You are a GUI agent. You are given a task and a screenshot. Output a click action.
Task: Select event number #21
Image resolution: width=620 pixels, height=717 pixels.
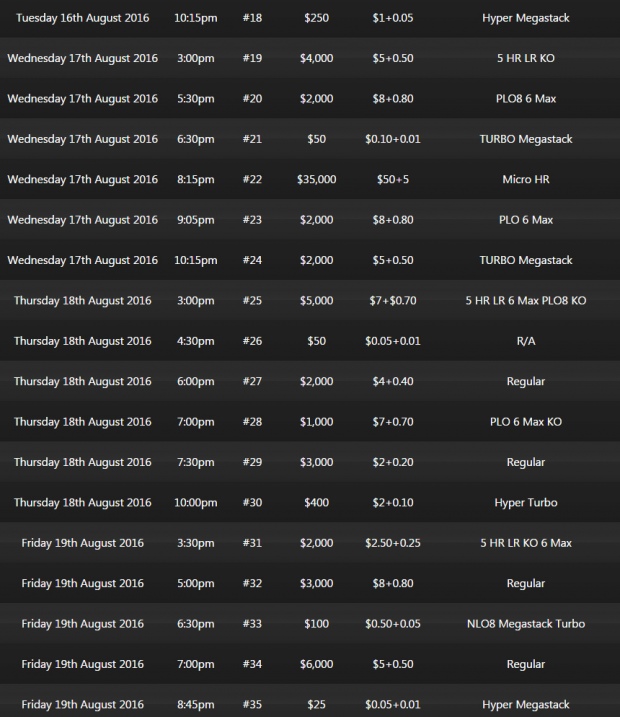coord(252,139)
